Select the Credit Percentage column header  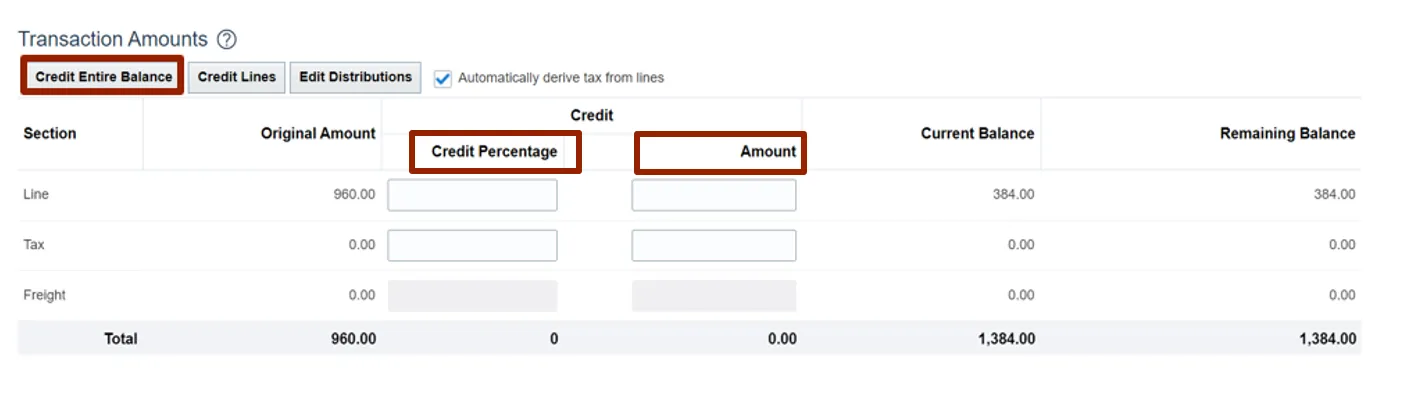click(x=494, y=152)
